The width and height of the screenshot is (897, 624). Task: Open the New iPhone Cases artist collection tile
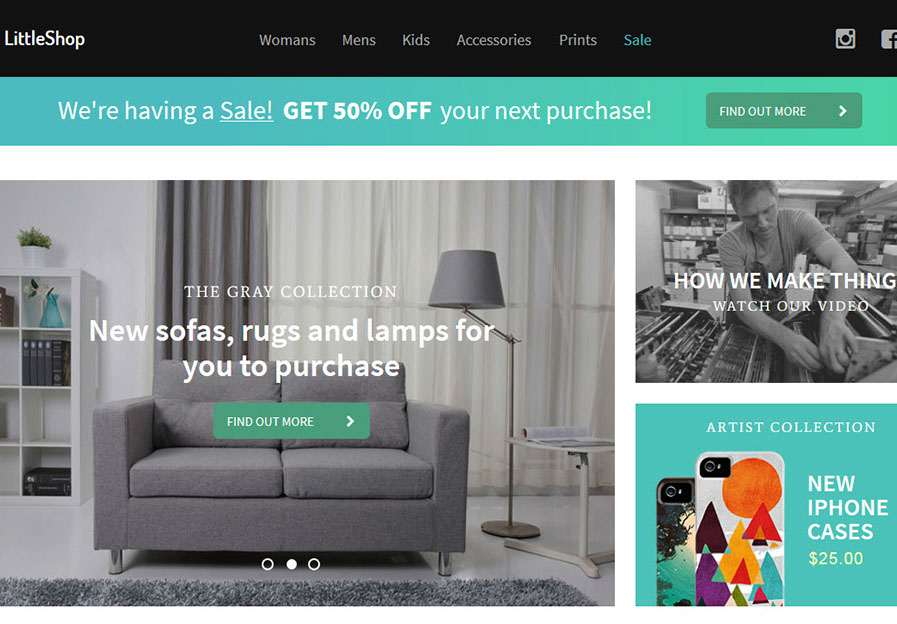point(766,504)
